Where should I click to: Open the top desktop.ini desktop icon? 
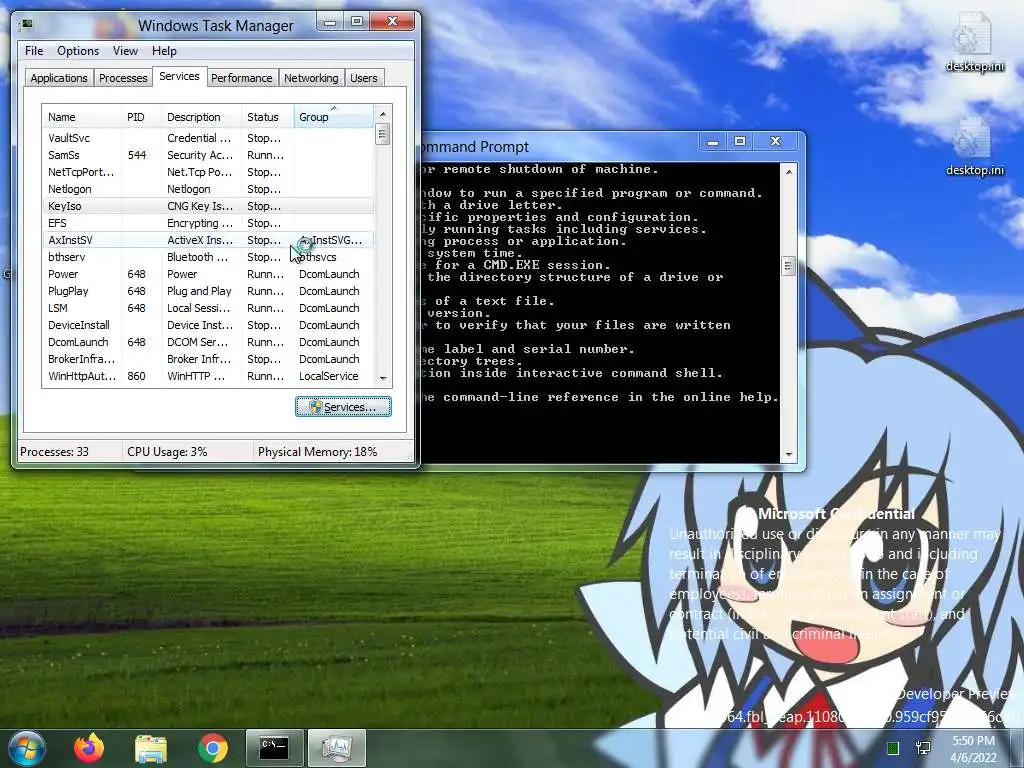coord(974,42)
